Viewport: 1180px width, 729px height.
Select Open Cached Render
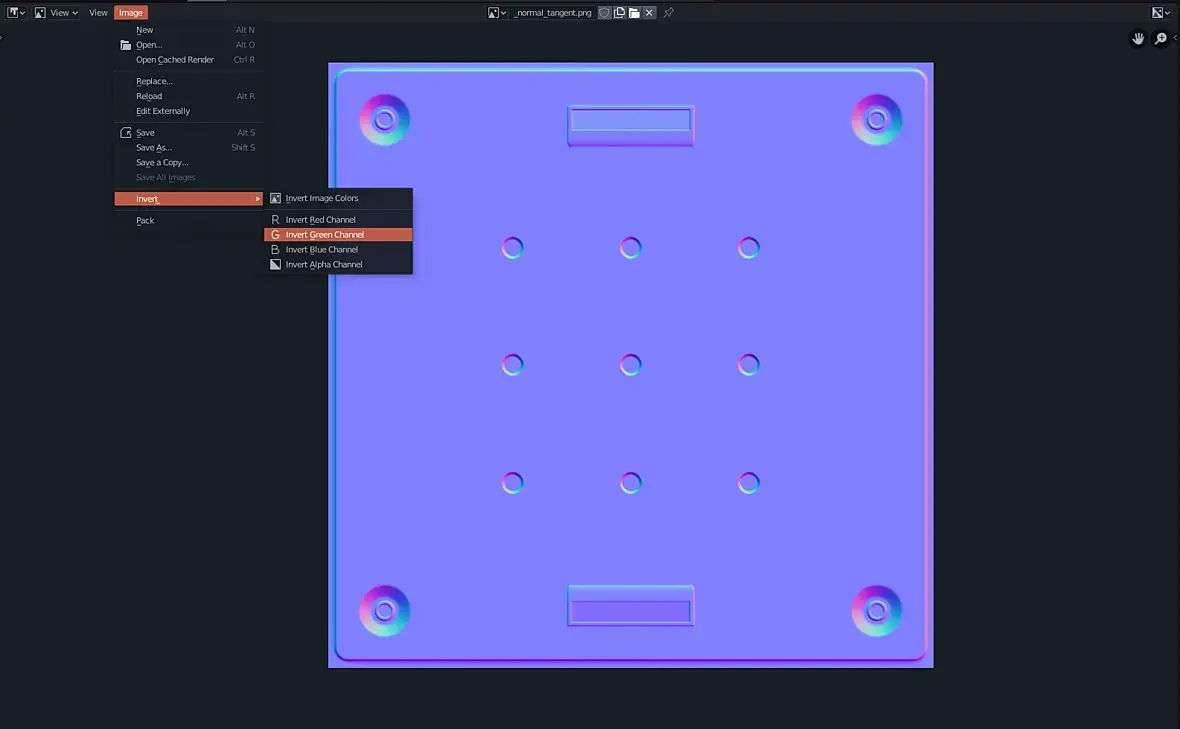pyautogui.click(x=188, y=60)
